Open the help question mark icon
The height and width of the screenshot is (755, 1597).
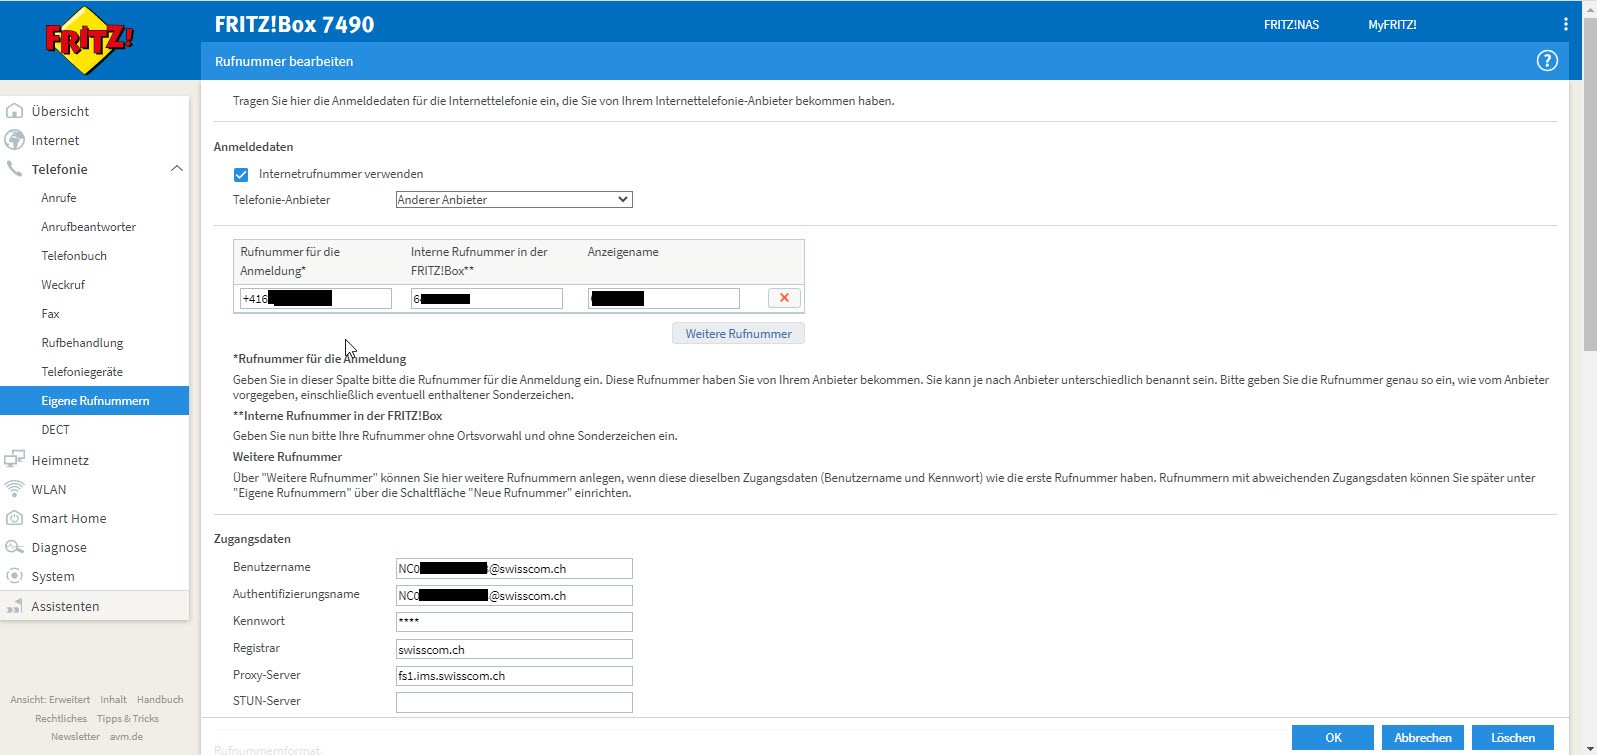pos(1546,61)
